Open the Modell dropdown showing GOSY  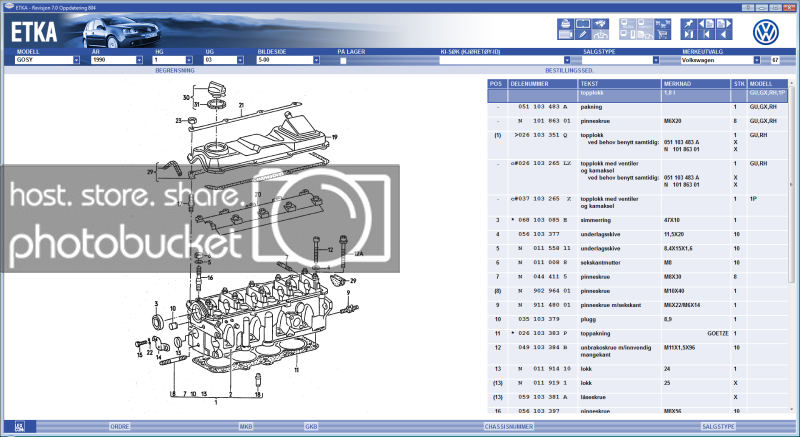76,60
